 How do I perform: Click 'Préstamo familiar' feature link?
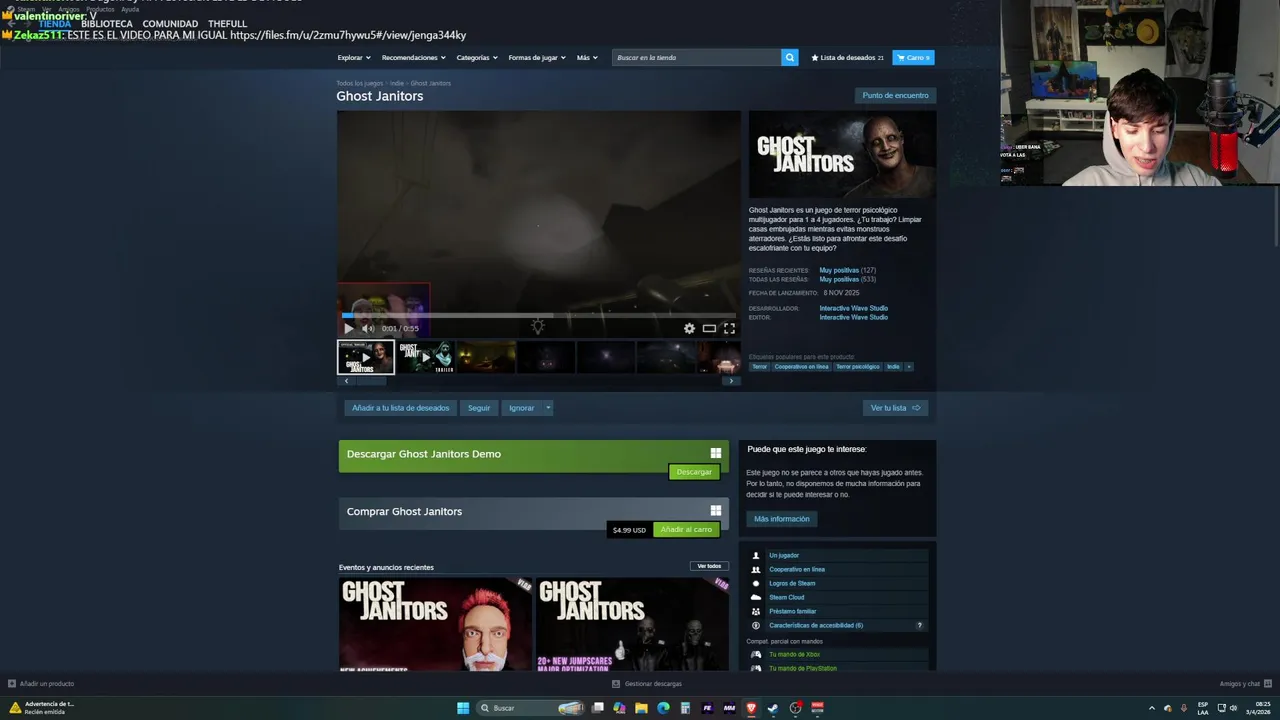tap(792, 611)
